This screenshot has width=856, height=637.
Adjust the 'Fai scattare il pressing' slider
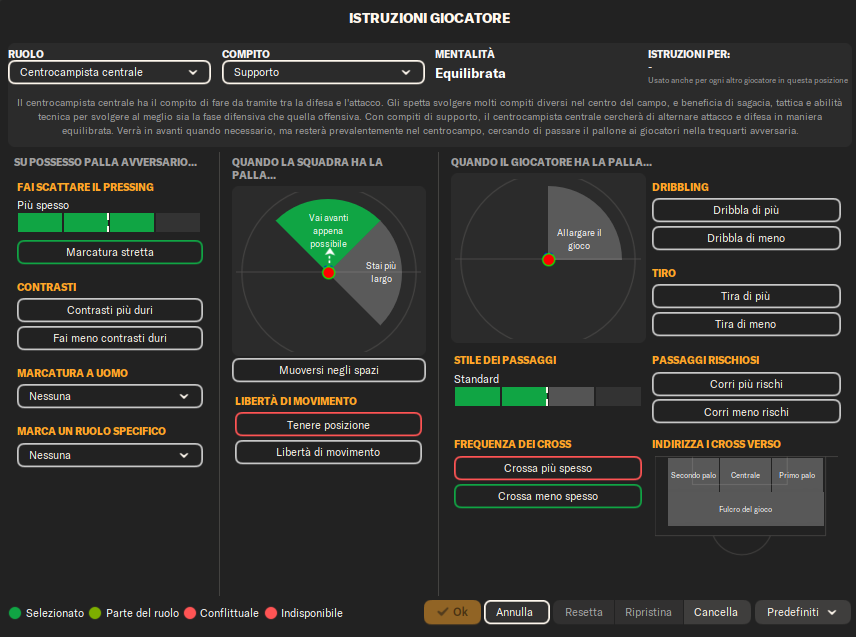click(x=108, y=222)
